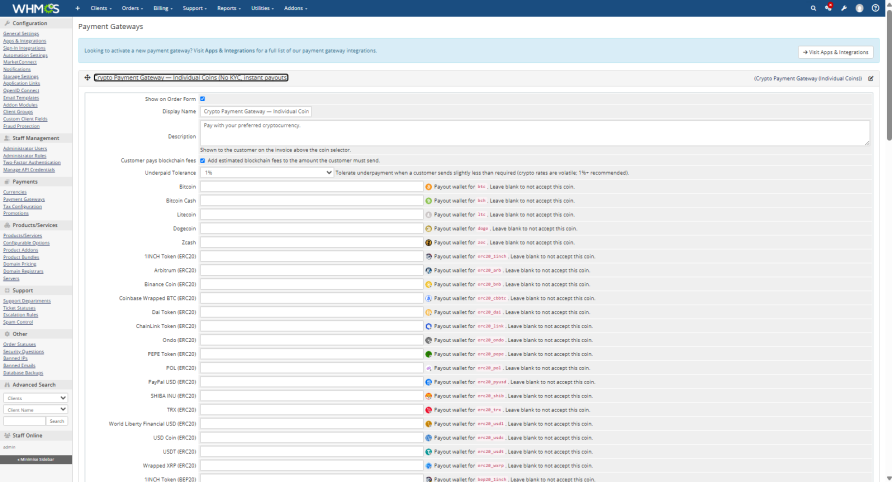Click the ChainLink Token (ERC20) icon
Image resolution: width=892 pixels, height=482 pixels.
click(x=428, y=326)
